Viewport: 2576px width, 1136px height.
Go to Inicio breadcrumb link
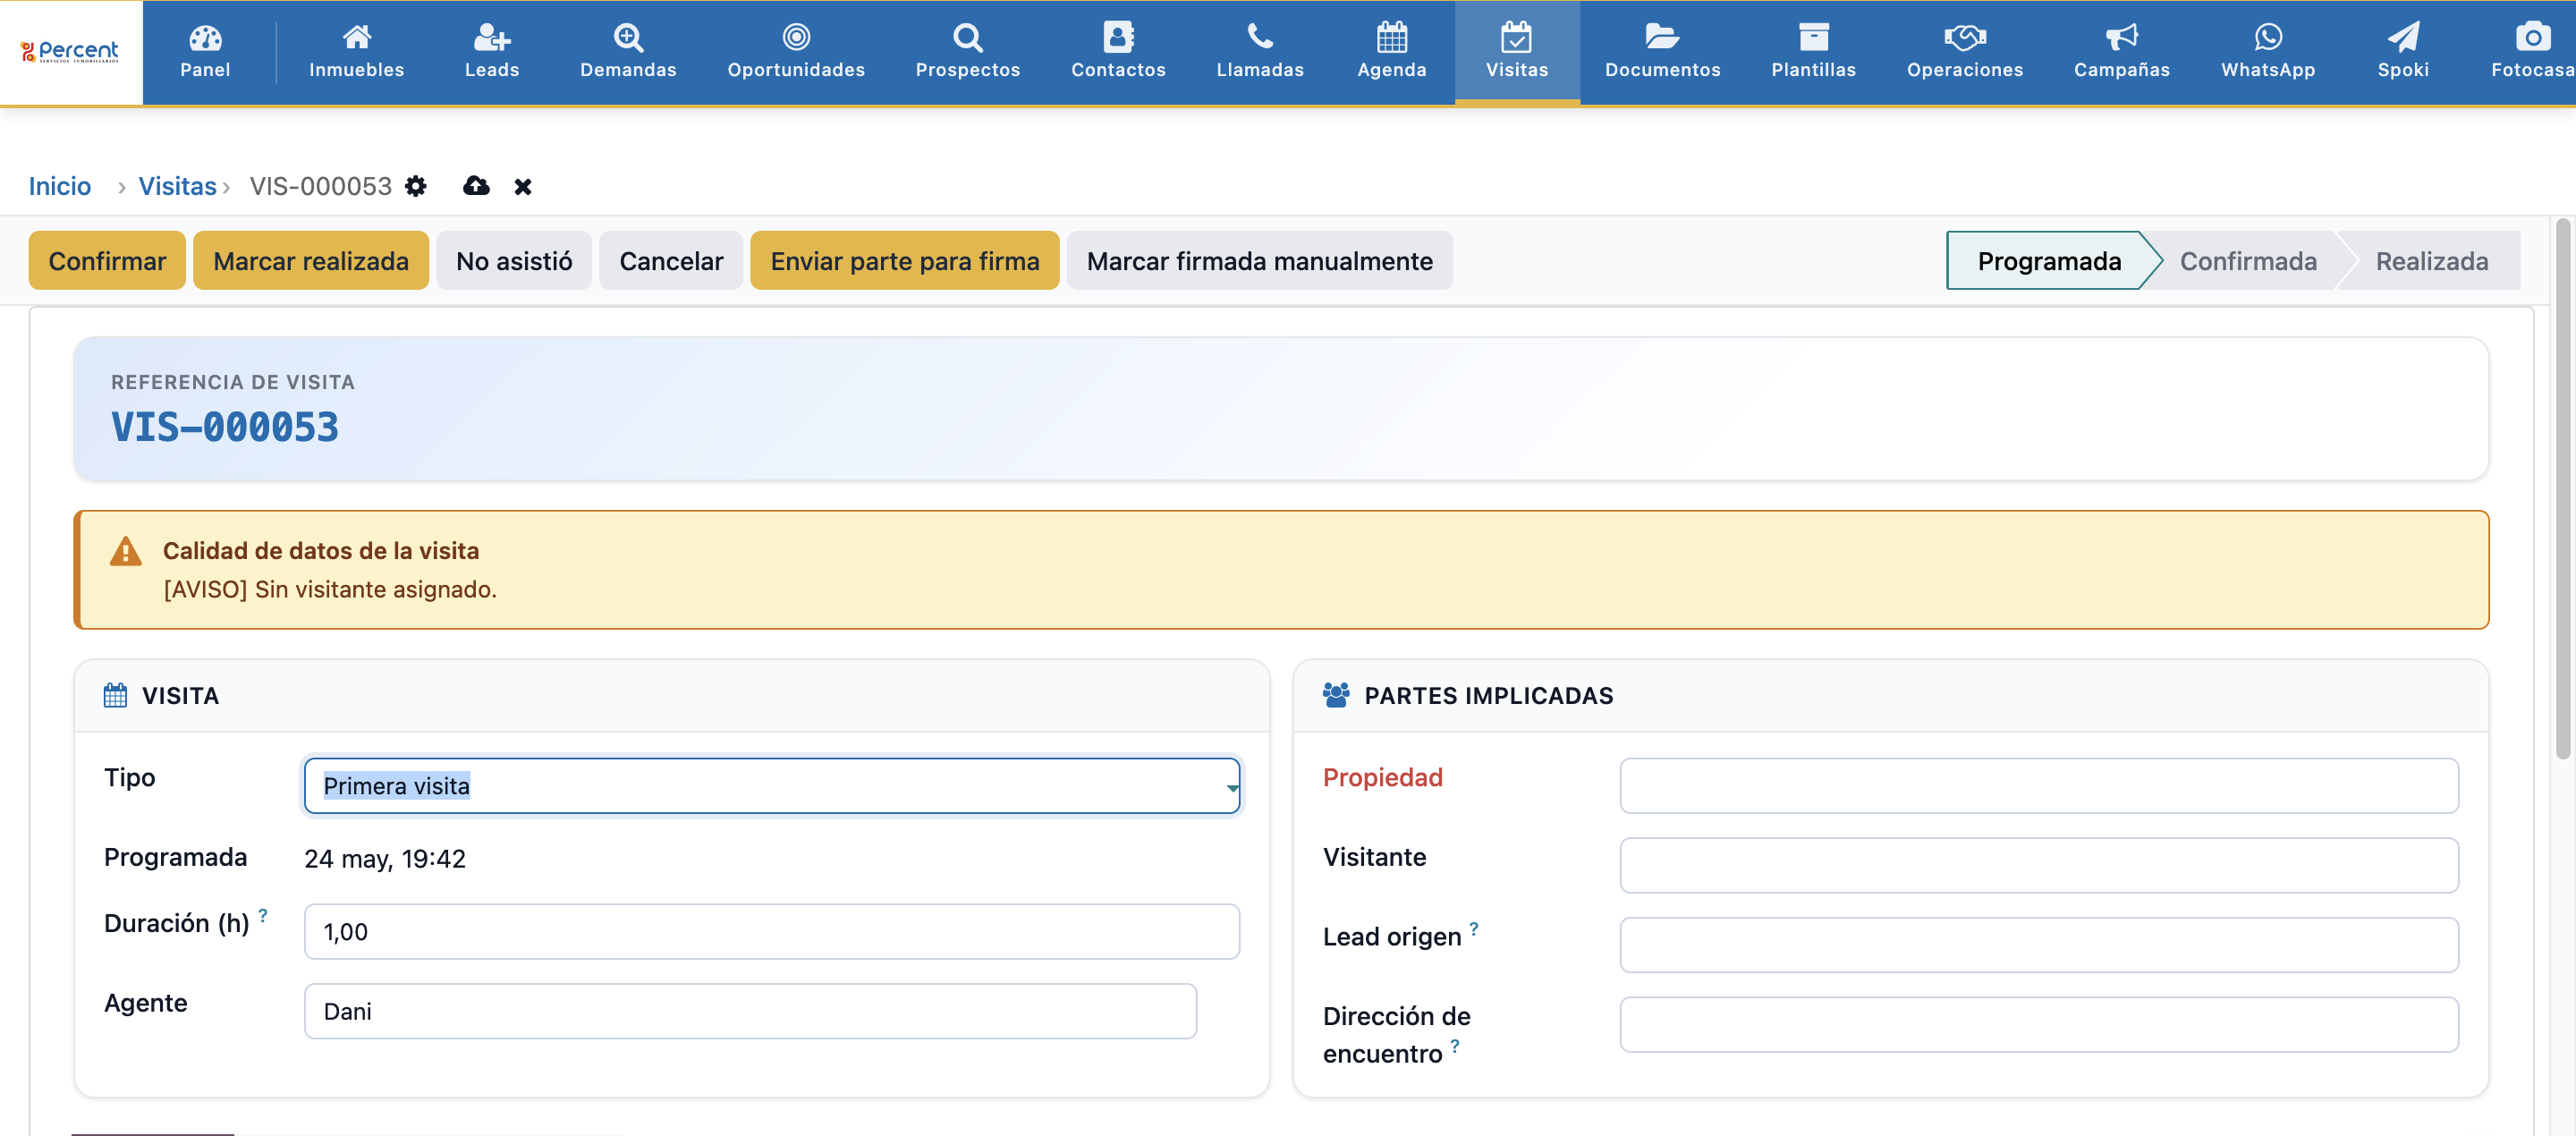[x=59, y=186]
